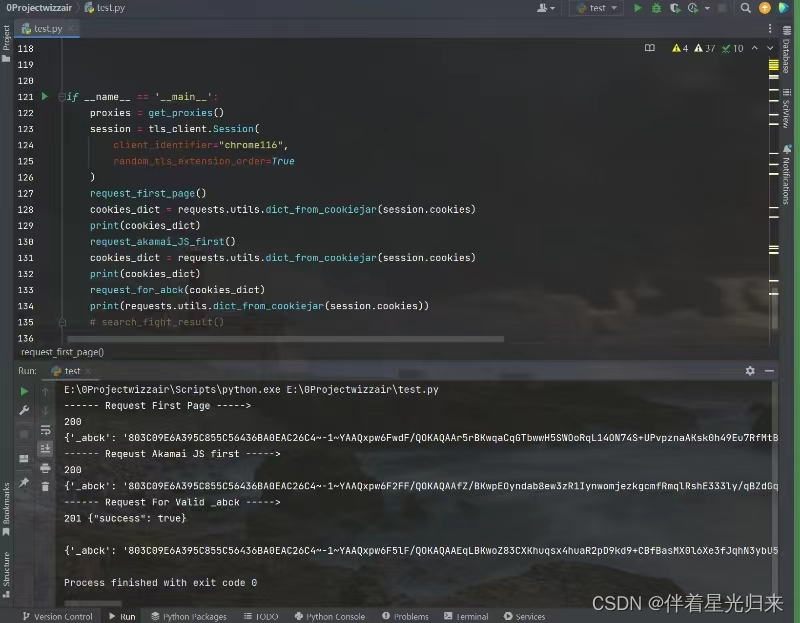Open editor tabs options menu (three dots)

[x=769, y=29]
